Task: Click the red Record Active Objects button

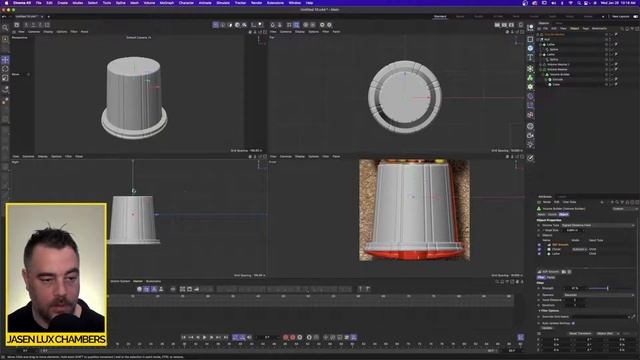Action: [286, 337]
